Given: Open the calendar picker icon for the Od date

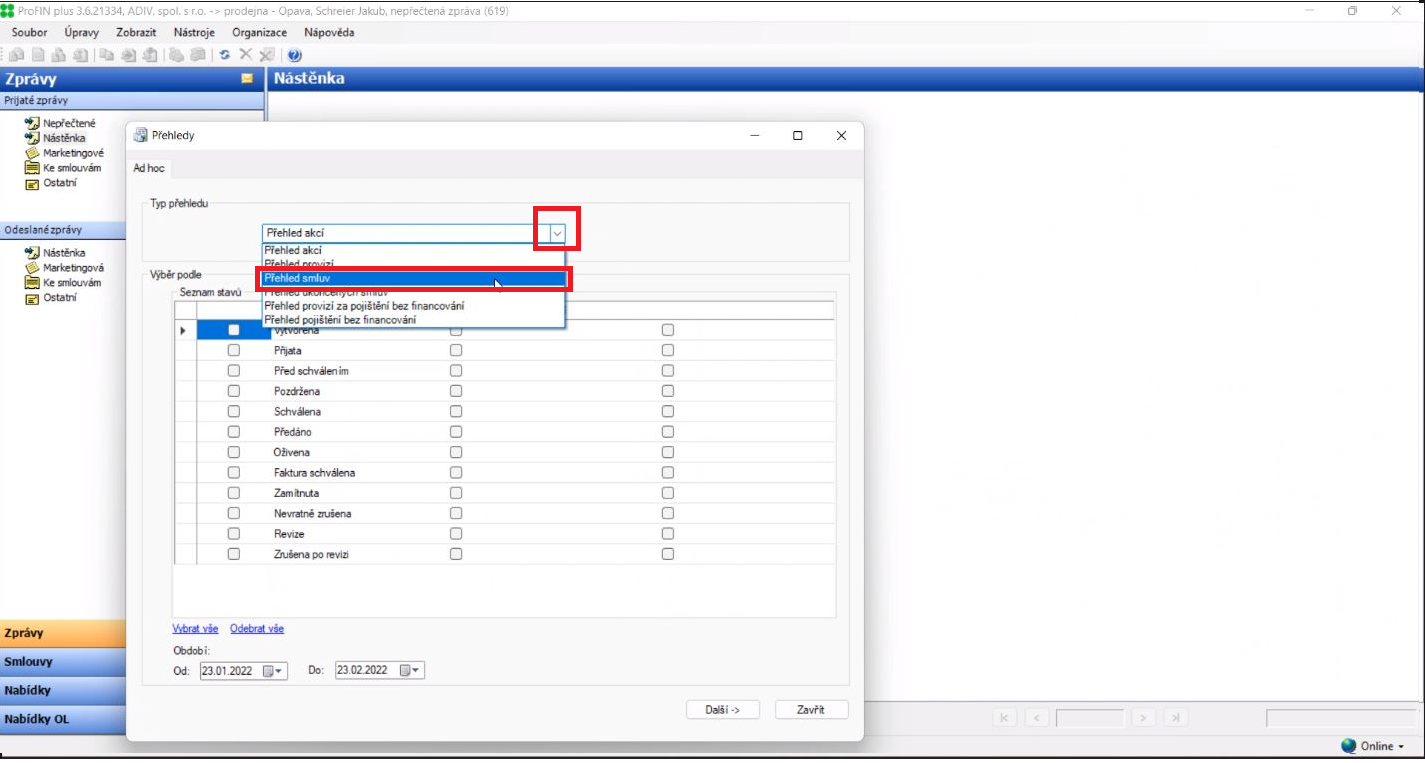Looking at the screenshot, I should 273,671.
